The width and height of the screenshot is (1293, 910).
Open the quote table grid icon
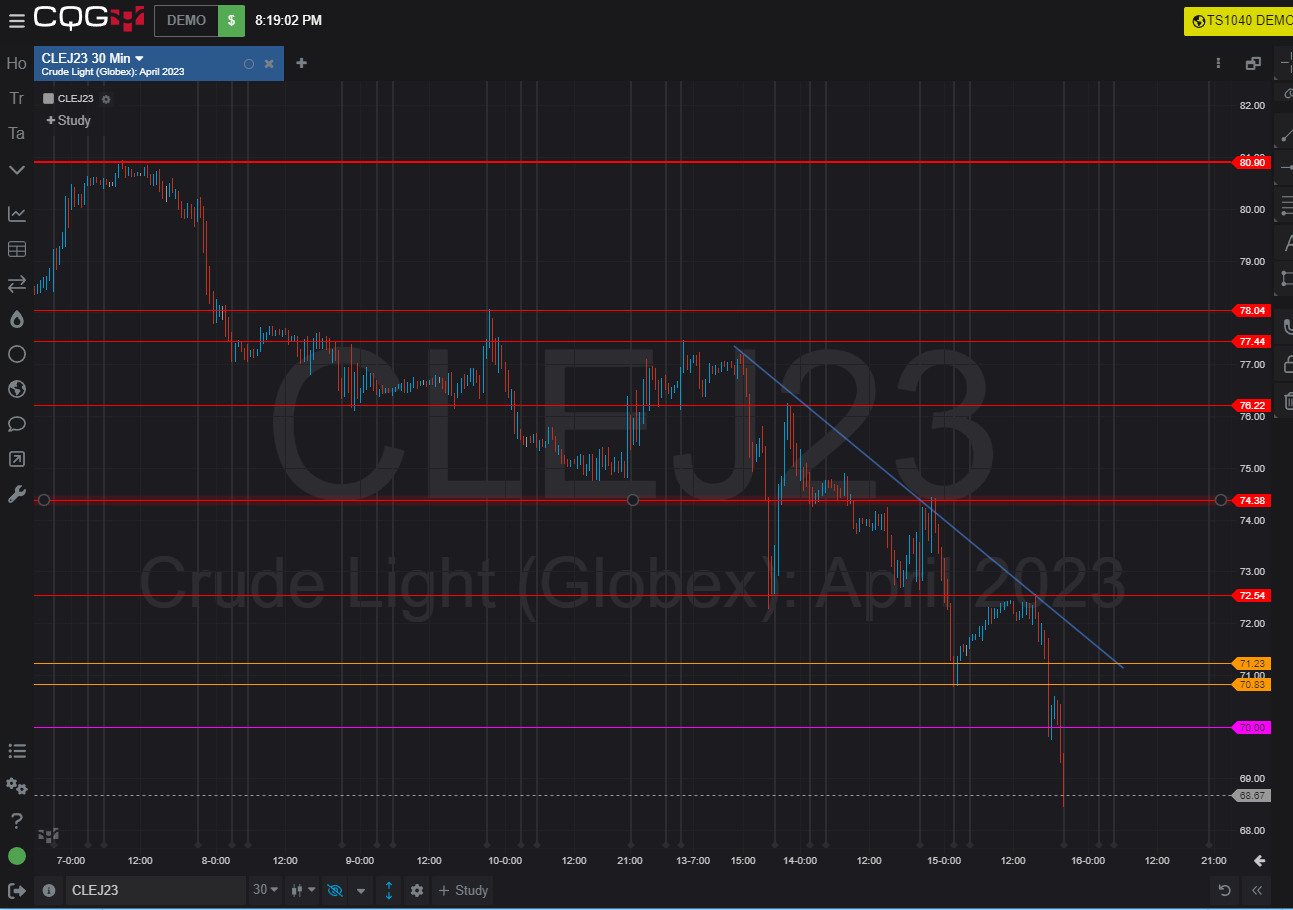(16, 249)
